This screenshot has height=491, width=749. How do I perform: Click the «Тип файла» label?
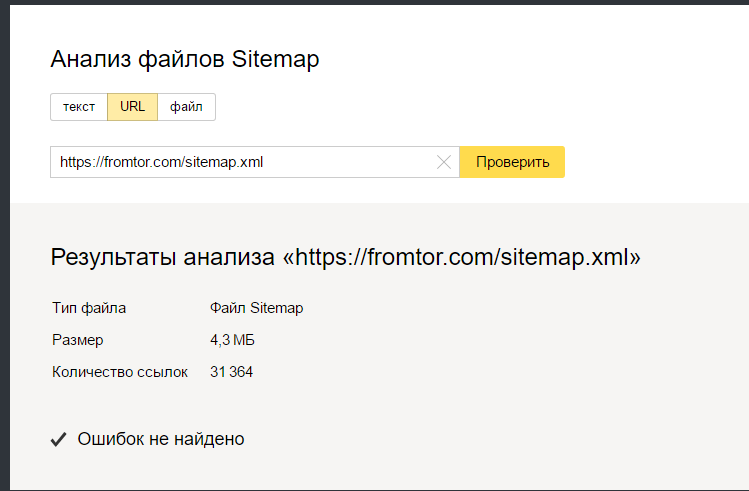click(89, 308)
